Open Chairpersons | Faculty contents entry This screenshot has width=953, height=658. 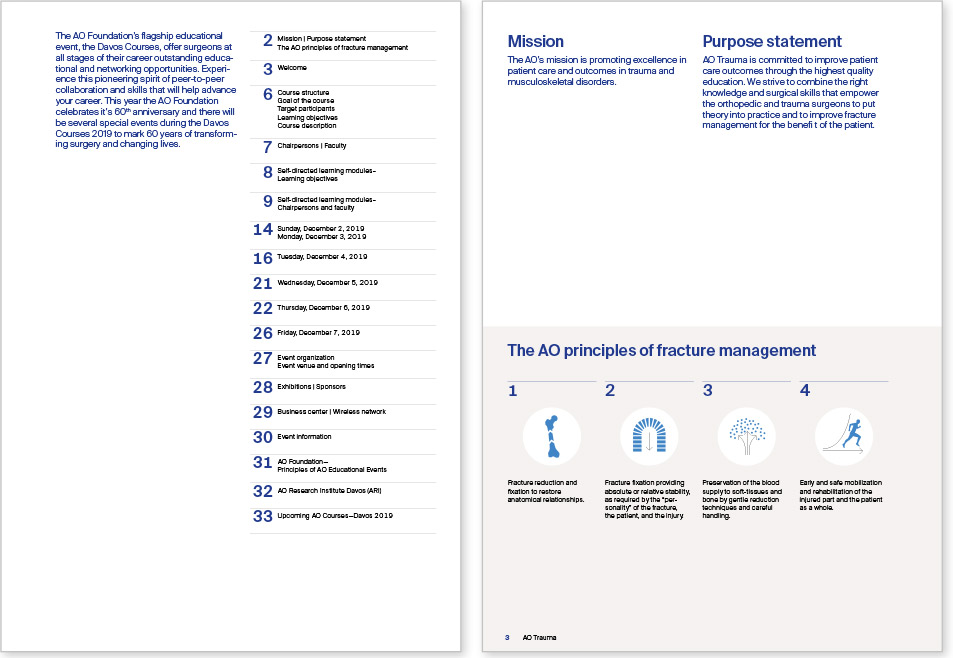tap(311, 146)
